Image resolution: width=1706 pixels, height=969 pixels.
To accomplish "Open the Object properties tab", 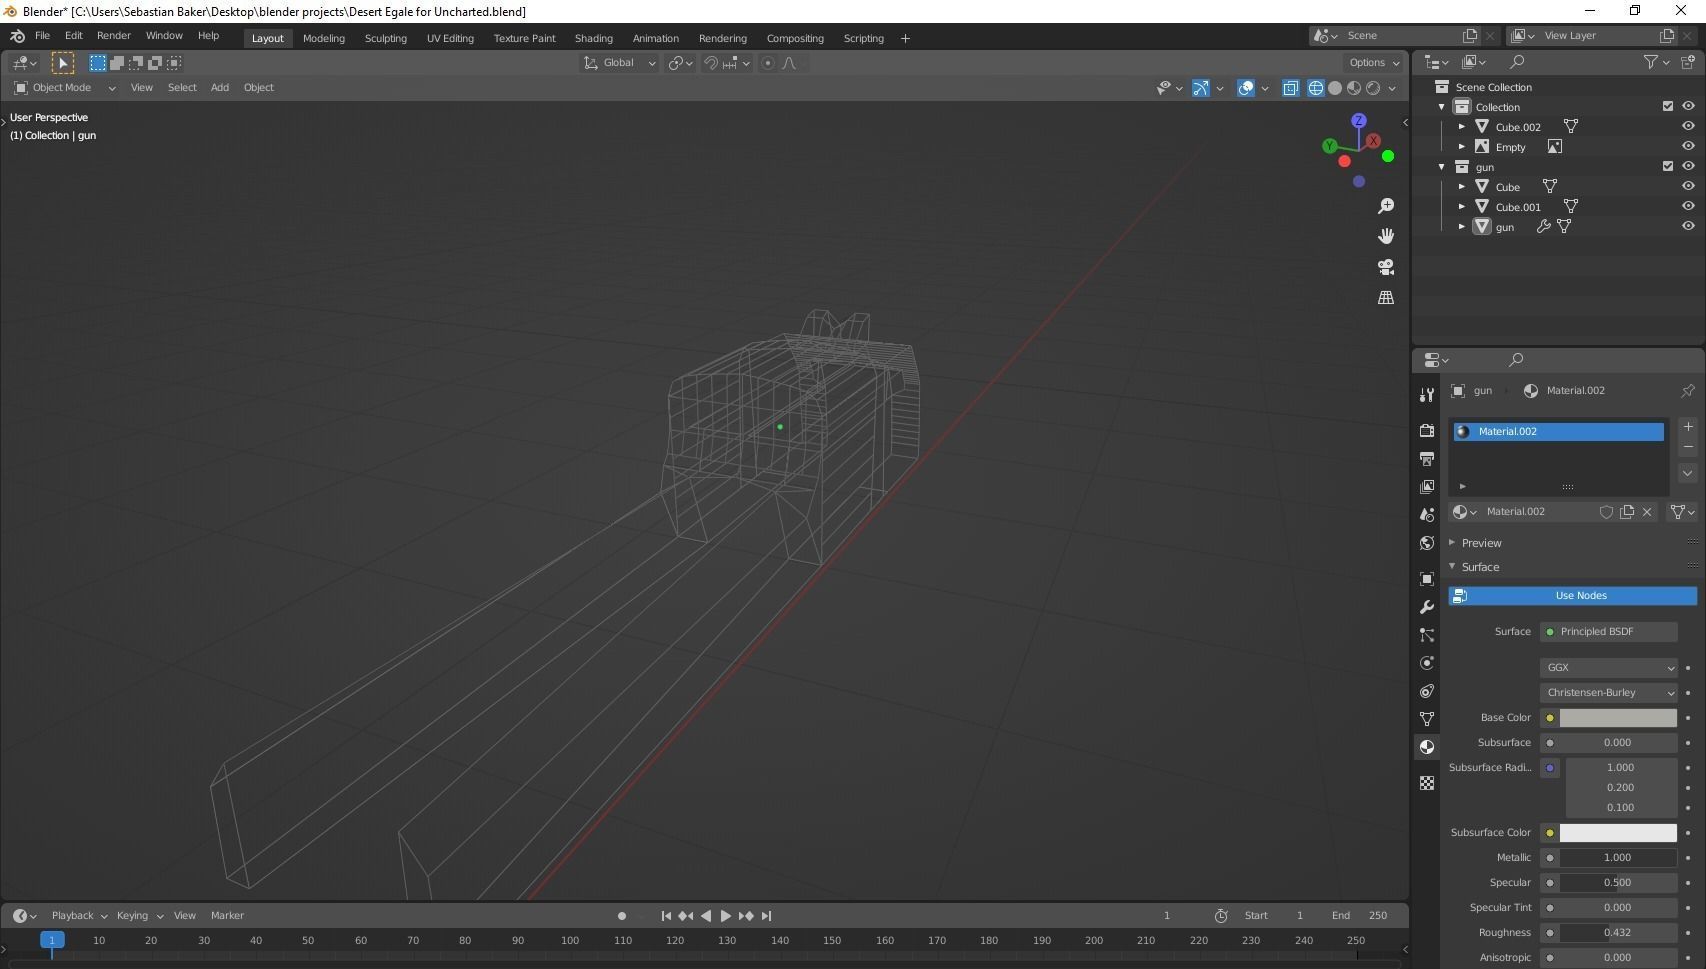I will [1427, 579].
